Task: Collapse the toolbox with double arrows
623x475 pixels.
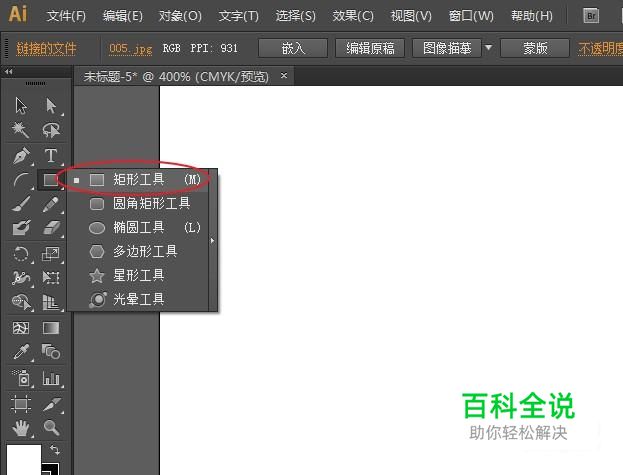Action: [9, 71]
